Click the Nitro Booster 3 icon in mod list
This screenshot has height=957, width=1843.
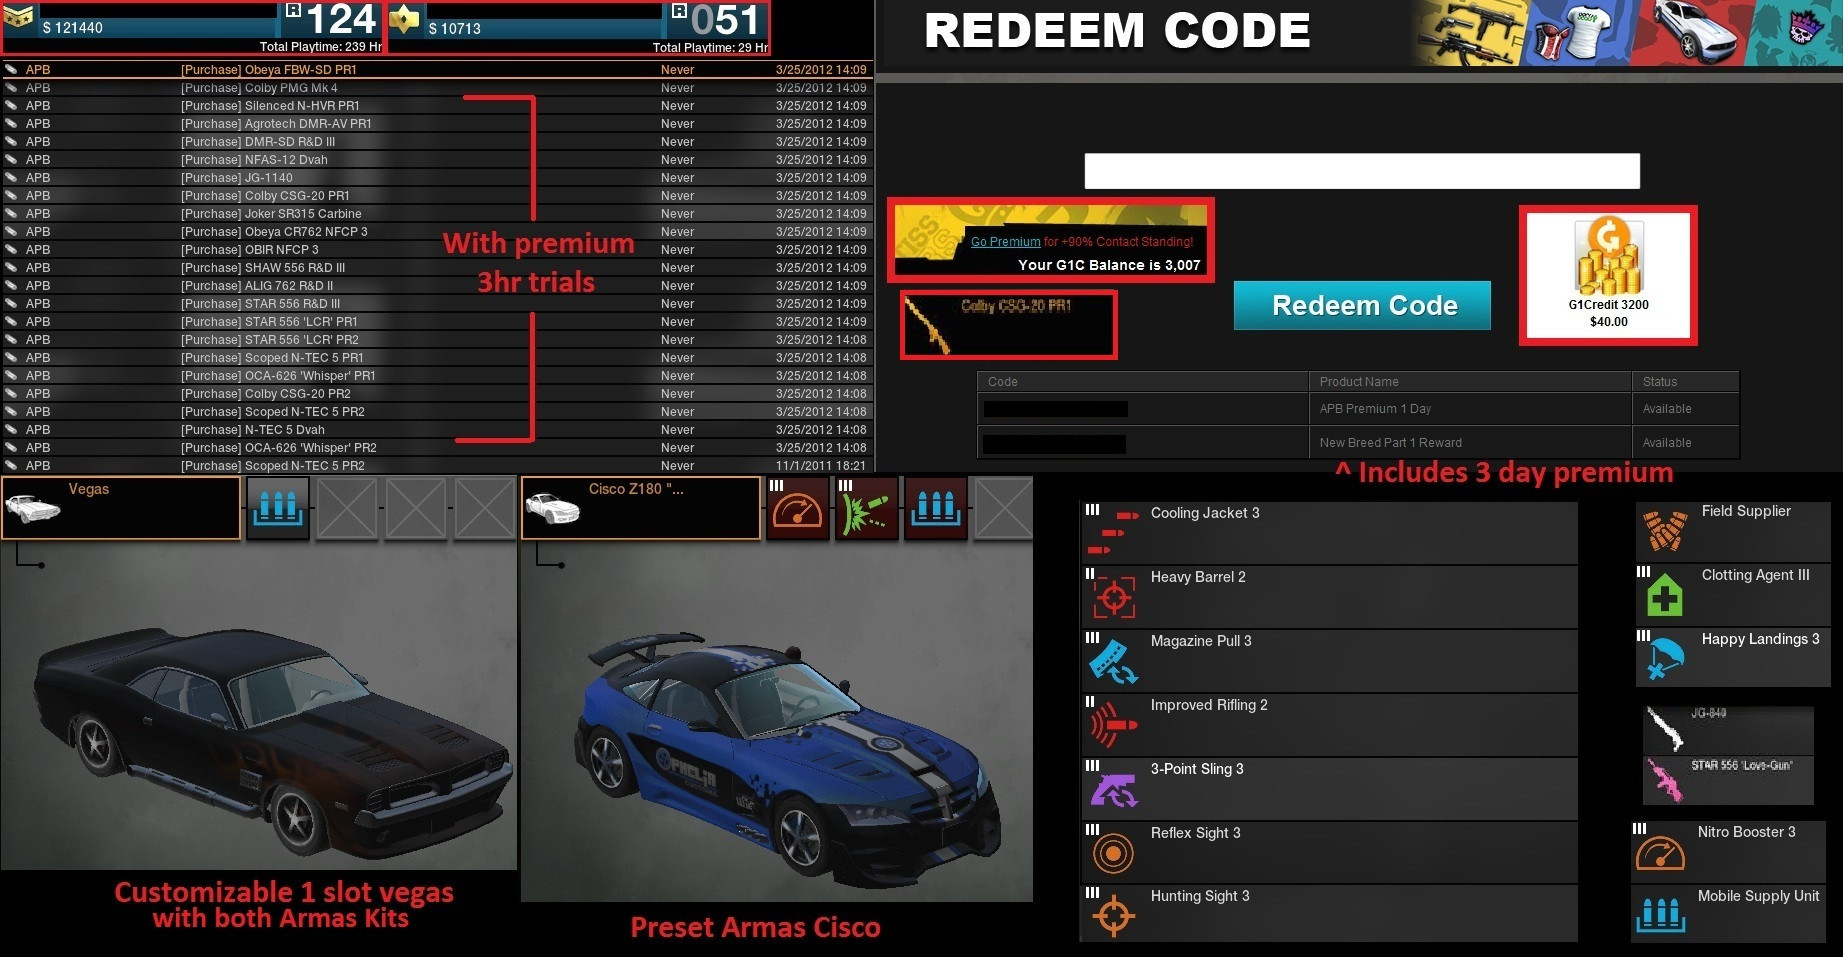1660,851
